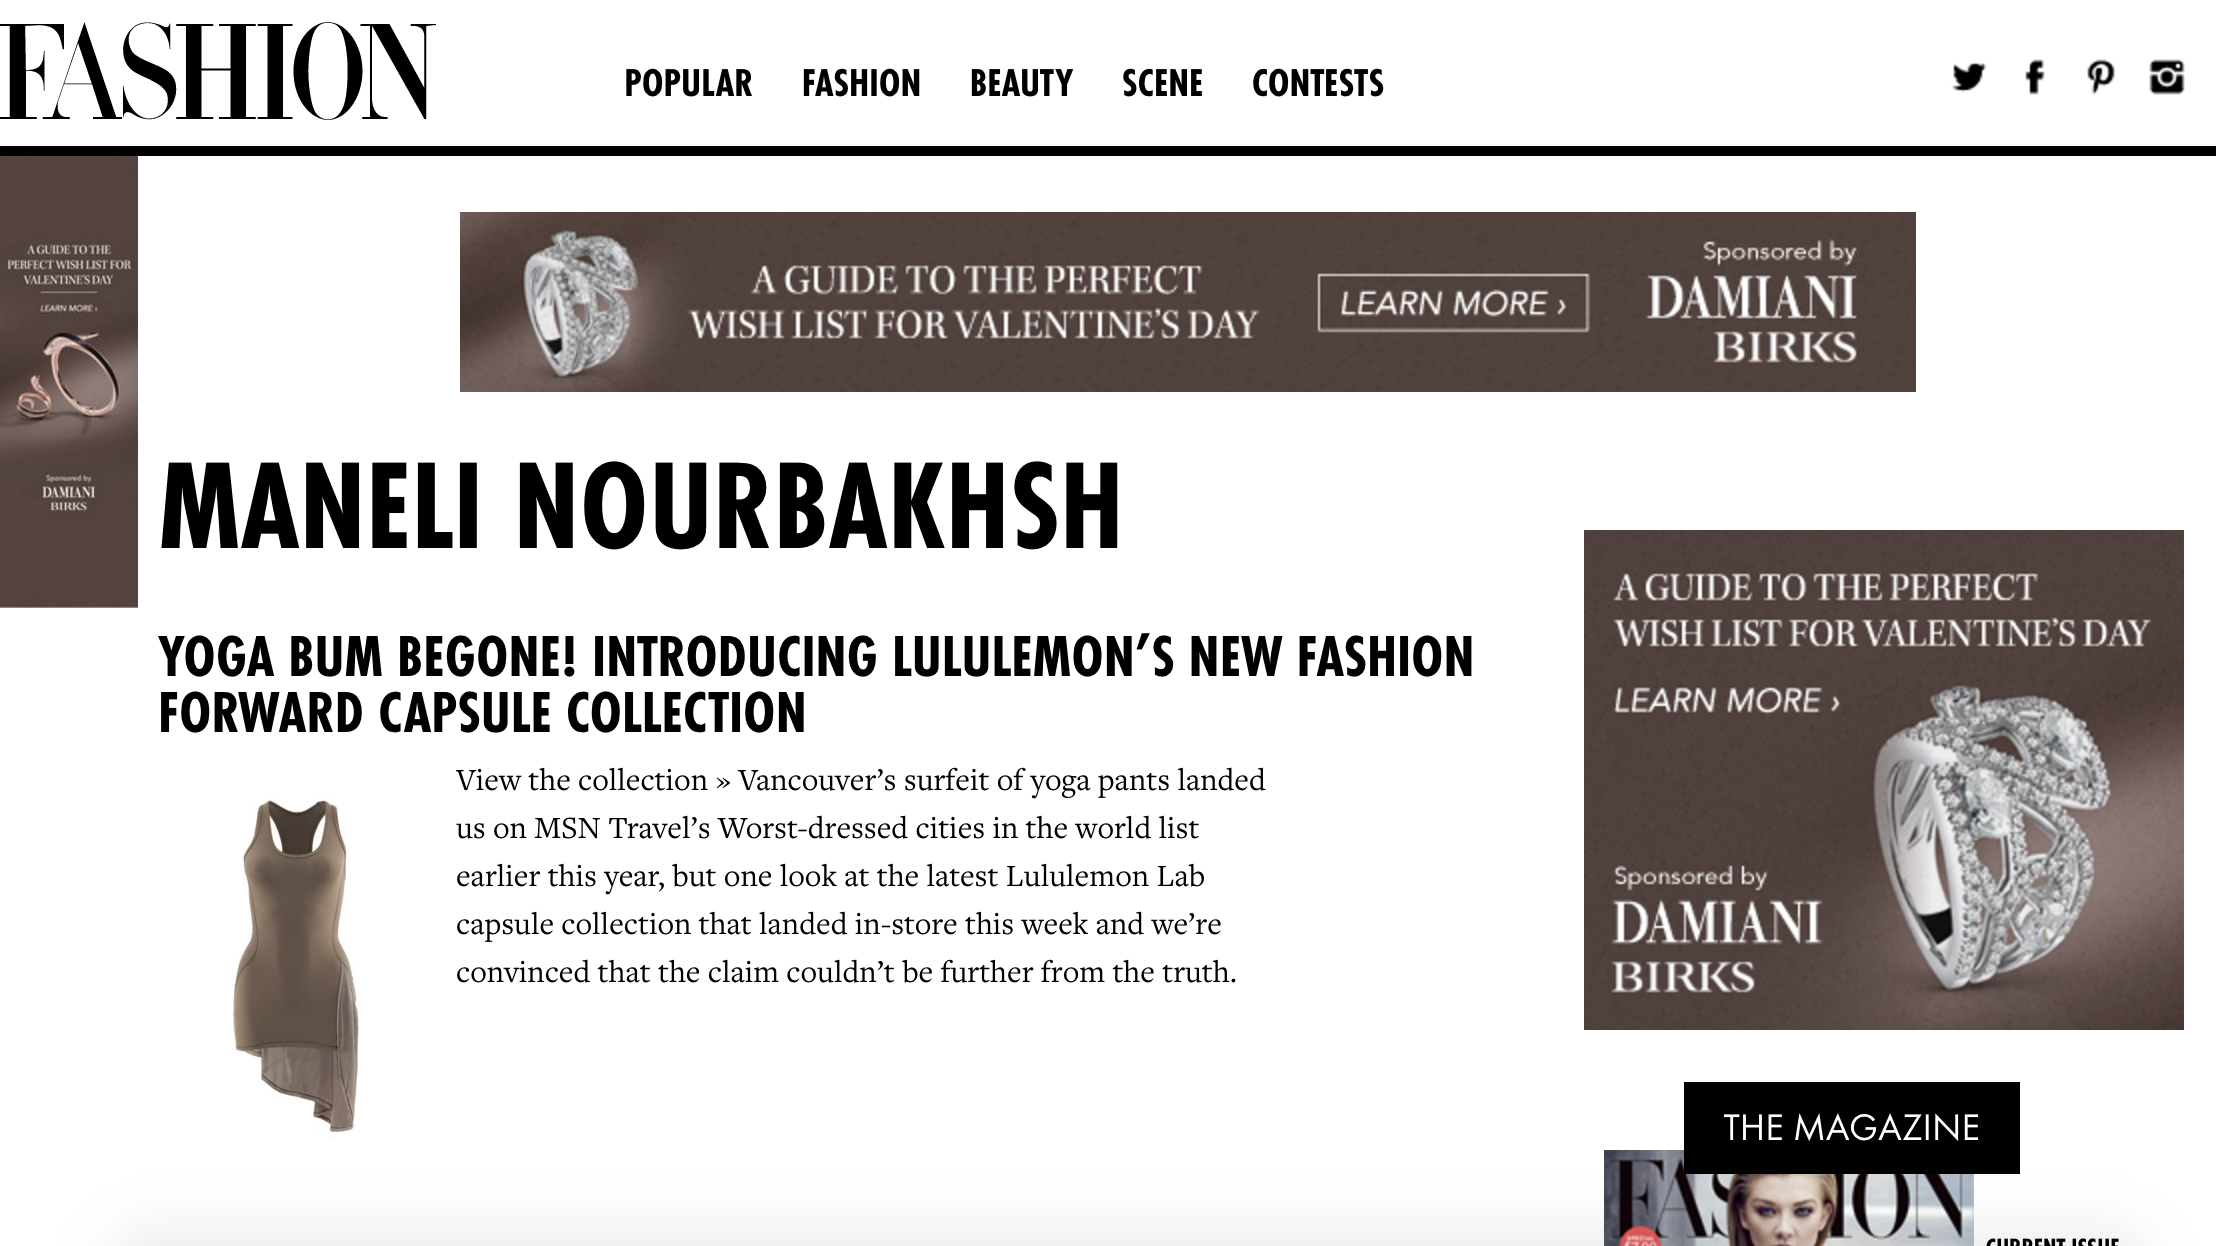Viewport: 2216px width, 1246px height.
Task: Open the Pinterest social icon
Action: (2100, 78)
